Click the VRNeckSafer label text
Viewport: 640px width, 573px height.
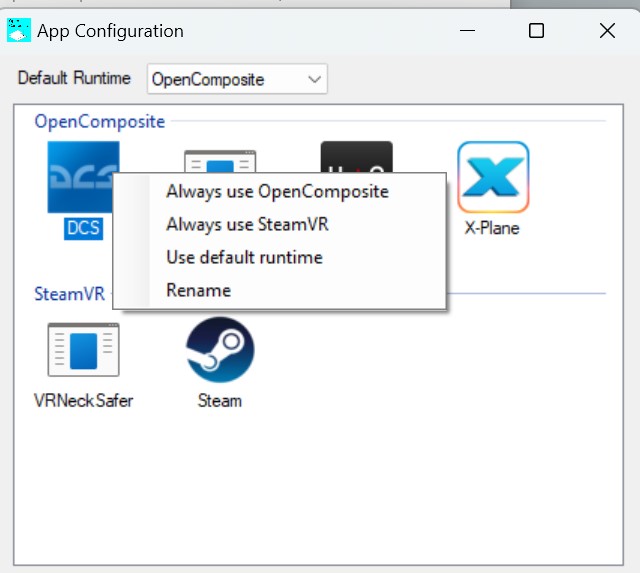[84, 400]
